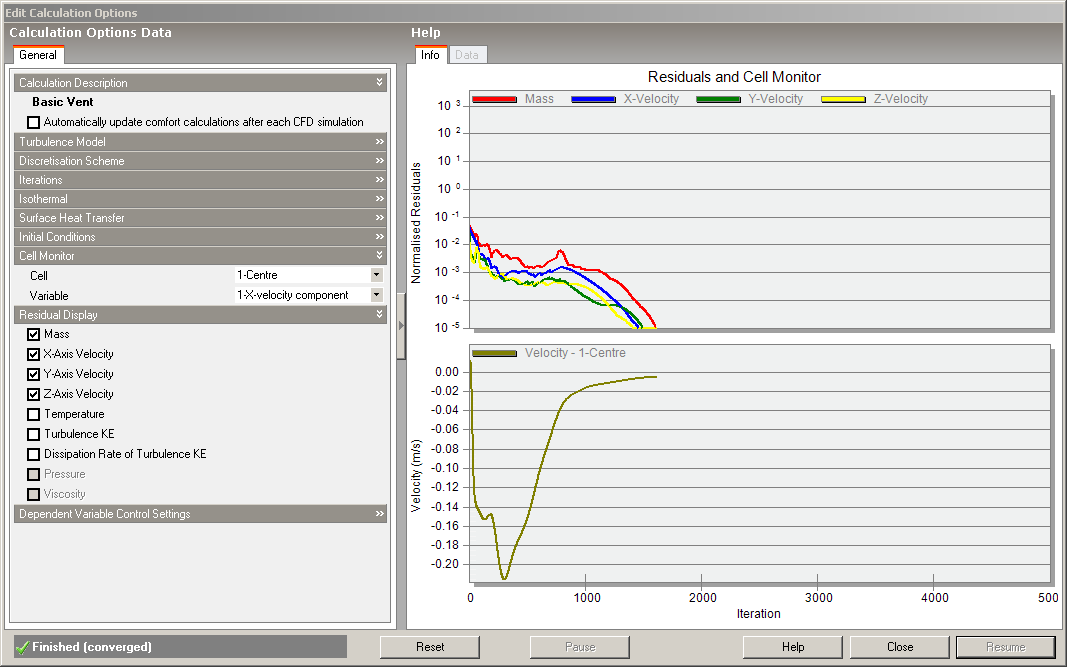Collapse the Residual Display section chevron

click(x=379, y=315)
